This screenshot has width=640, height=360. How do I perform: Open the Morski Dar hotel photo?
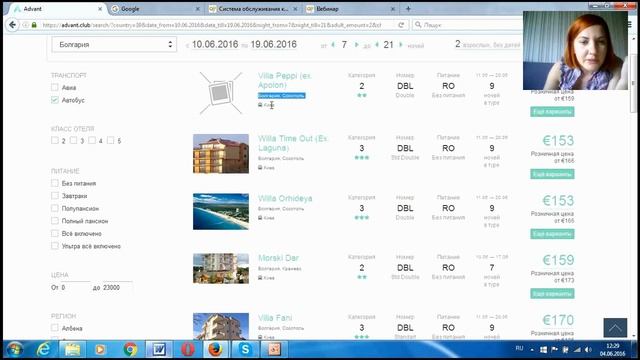[221, 269]
